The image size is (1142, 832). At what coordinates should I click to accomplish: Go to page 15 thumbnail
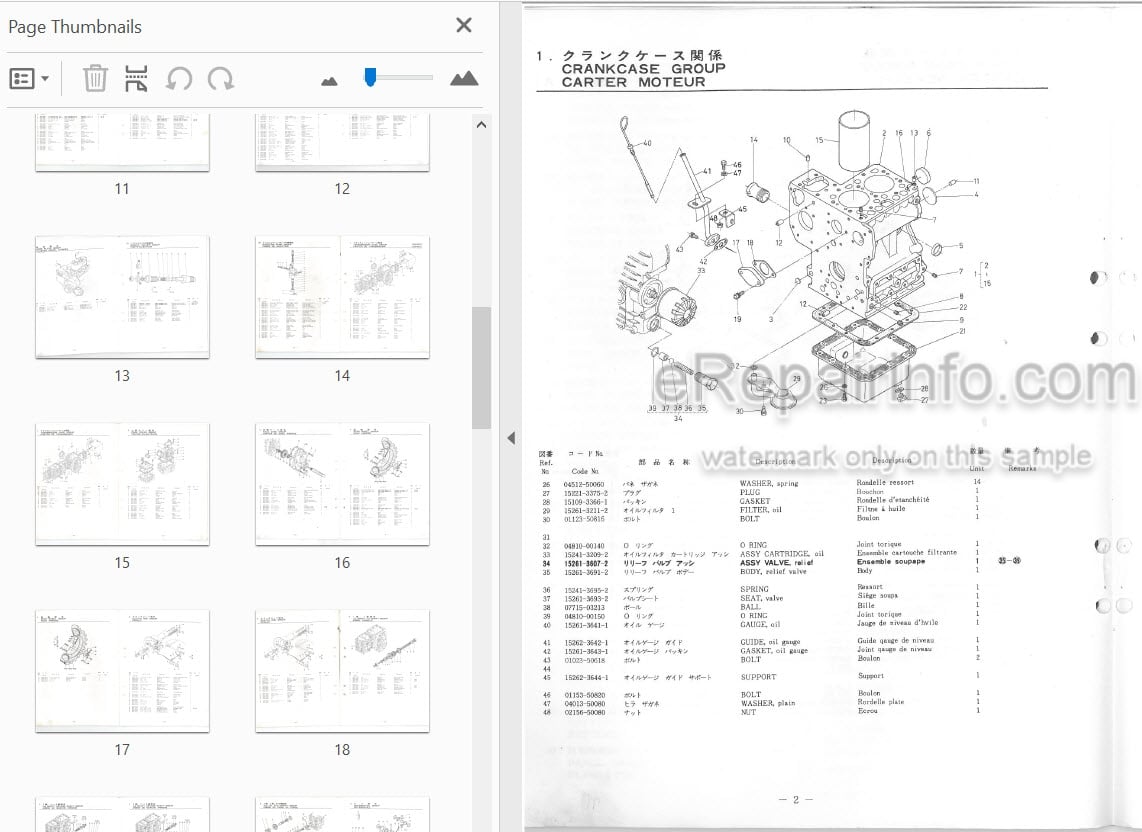coord(122,484)
